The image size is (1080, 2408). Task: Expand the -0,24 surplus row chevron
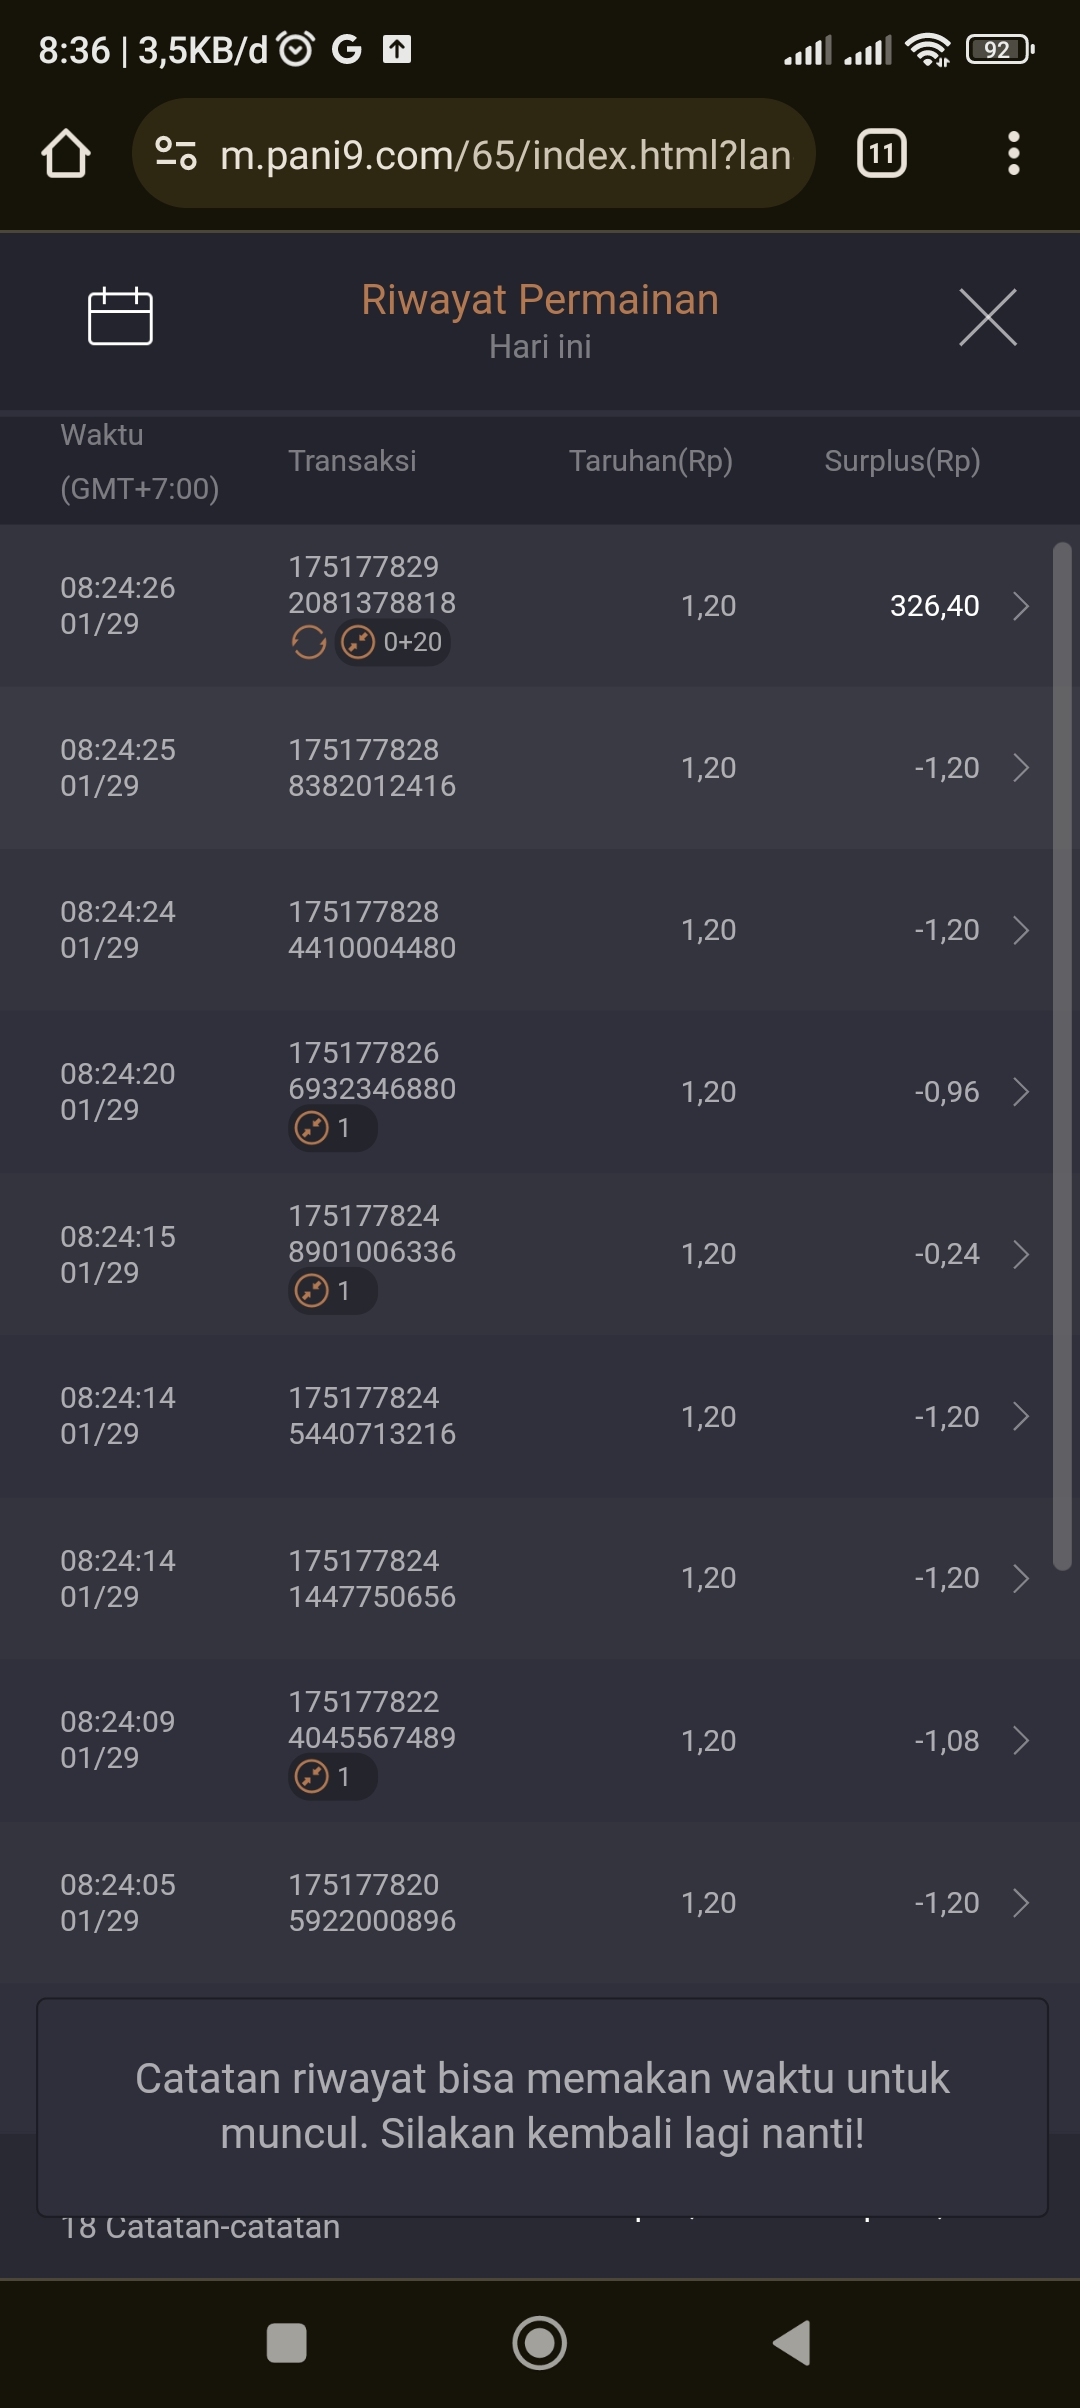pyautogui.click(x=1020, y=1254)
